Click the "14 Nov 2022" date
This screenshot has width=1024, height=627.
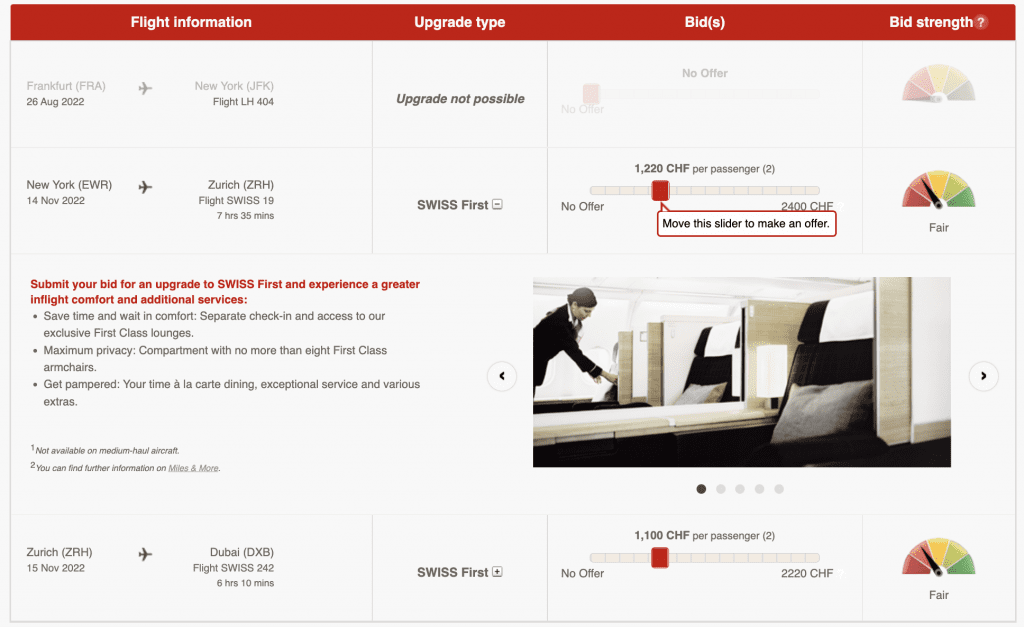(x=56, y=201)
